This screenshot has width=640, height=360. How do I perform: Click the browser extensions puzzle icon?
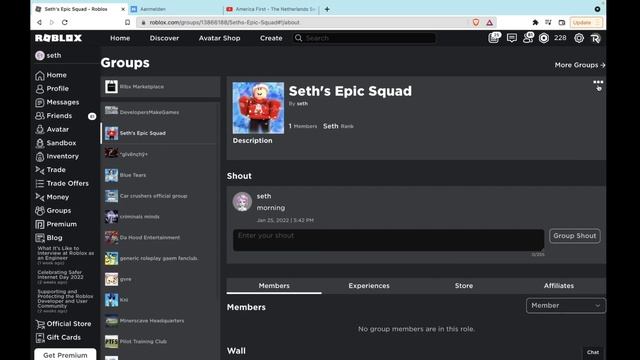[x=535, y=22]
